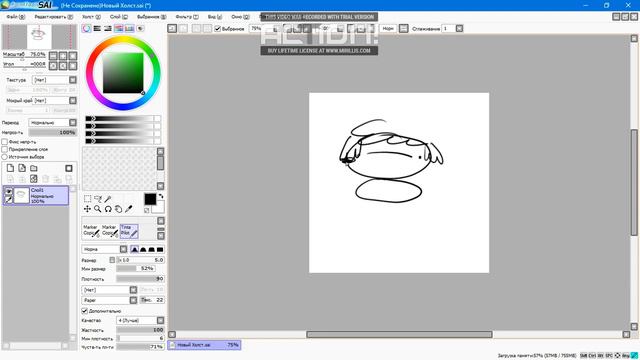Swap the foreground and background colors
640x360 pixels.
click(x=161, y=196)
